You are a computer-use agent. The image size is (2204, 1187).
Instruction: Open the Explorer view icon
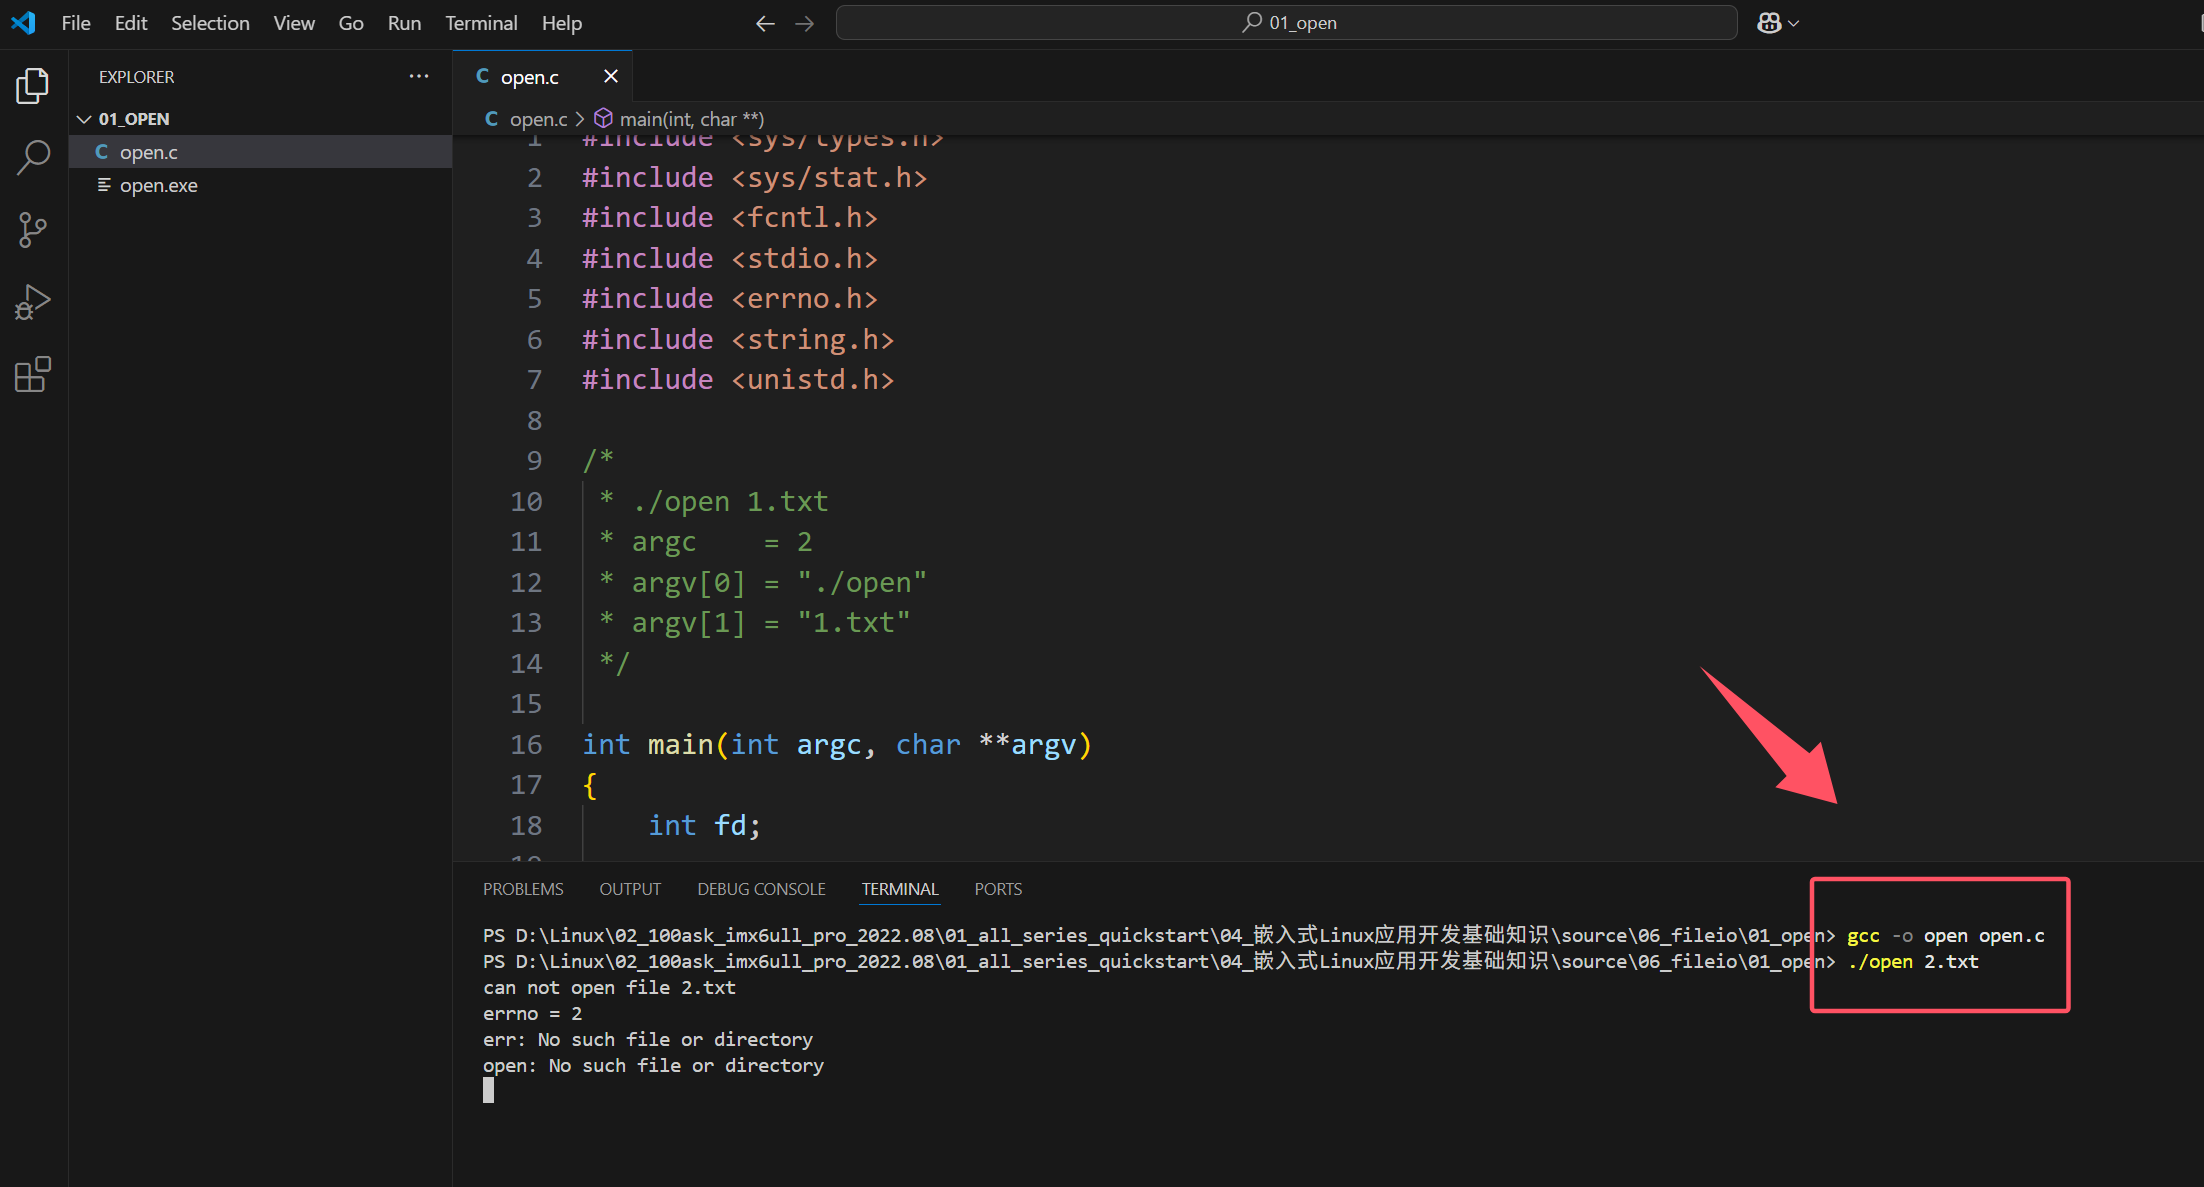[32, 86]
